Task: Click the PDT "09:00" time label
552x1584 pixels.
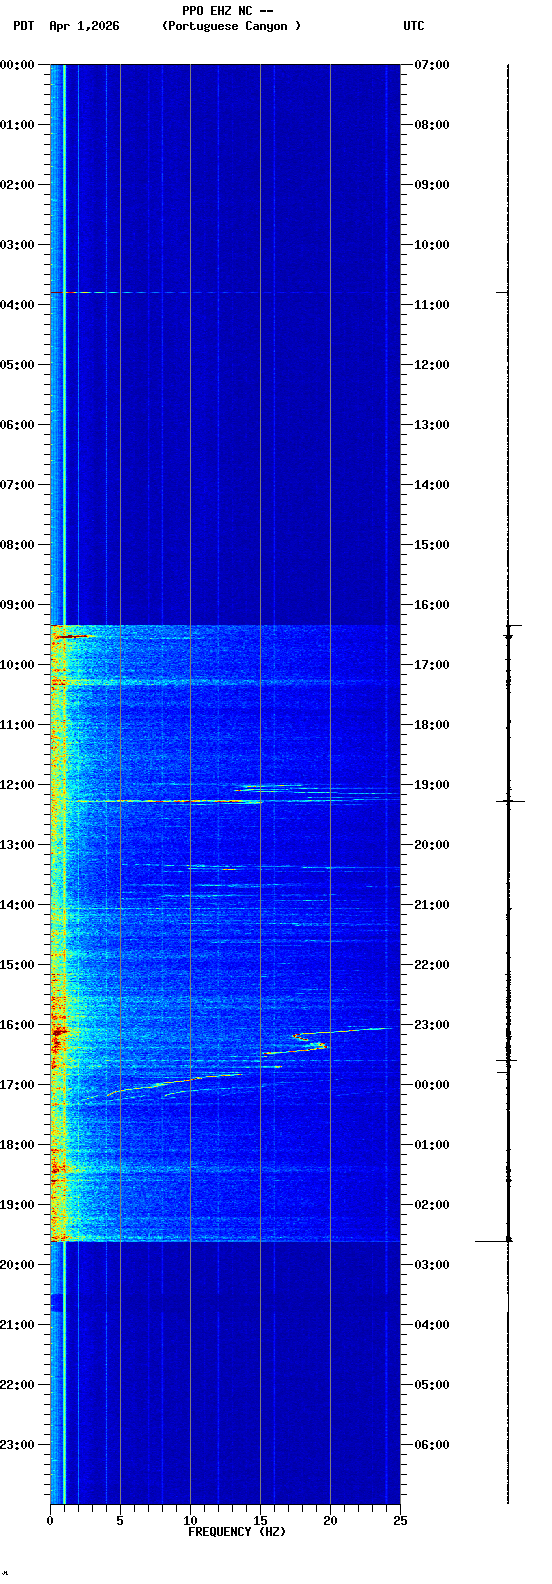Action: coord(17,605)
